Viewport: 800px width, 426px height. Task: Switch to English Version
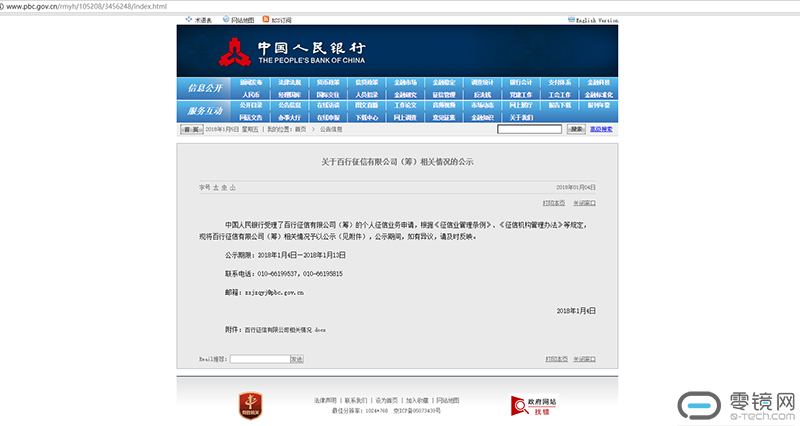[x=592, y=20]
